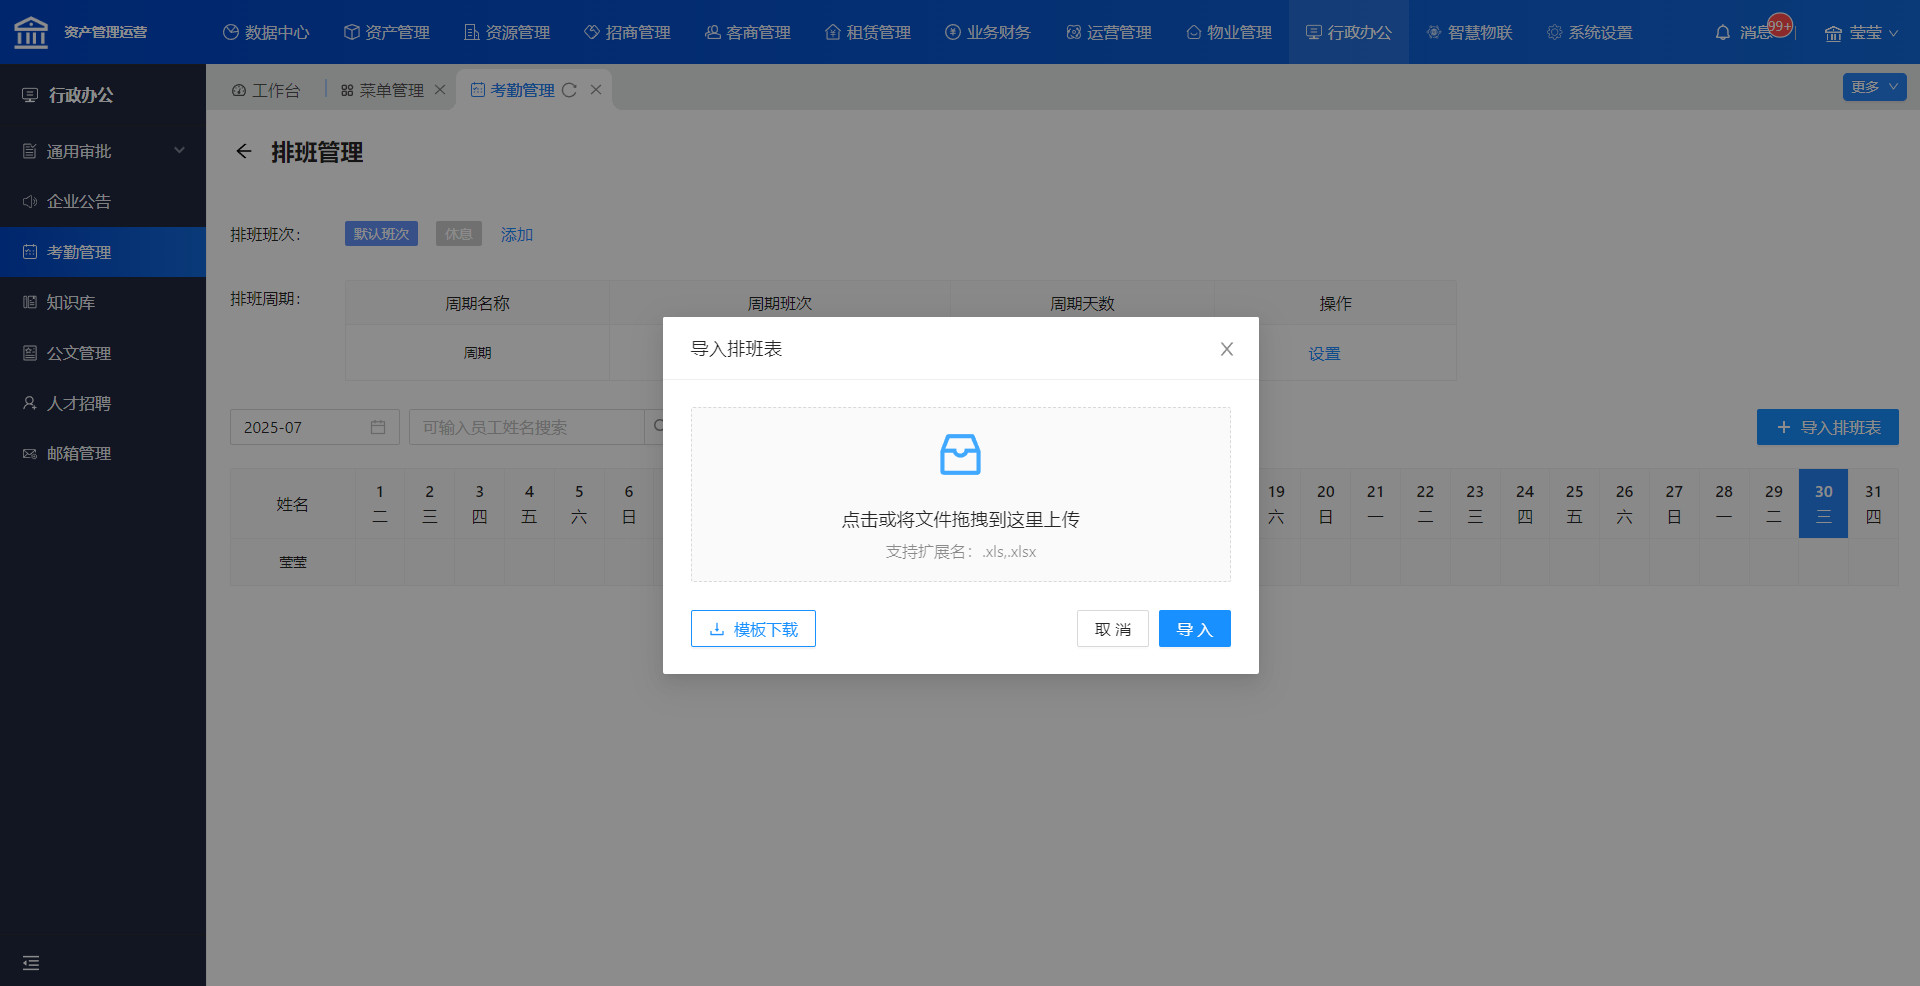This screenshot has width=1920, height=986.
Task: Open the 系统设置 menu
Action: 1590,32
